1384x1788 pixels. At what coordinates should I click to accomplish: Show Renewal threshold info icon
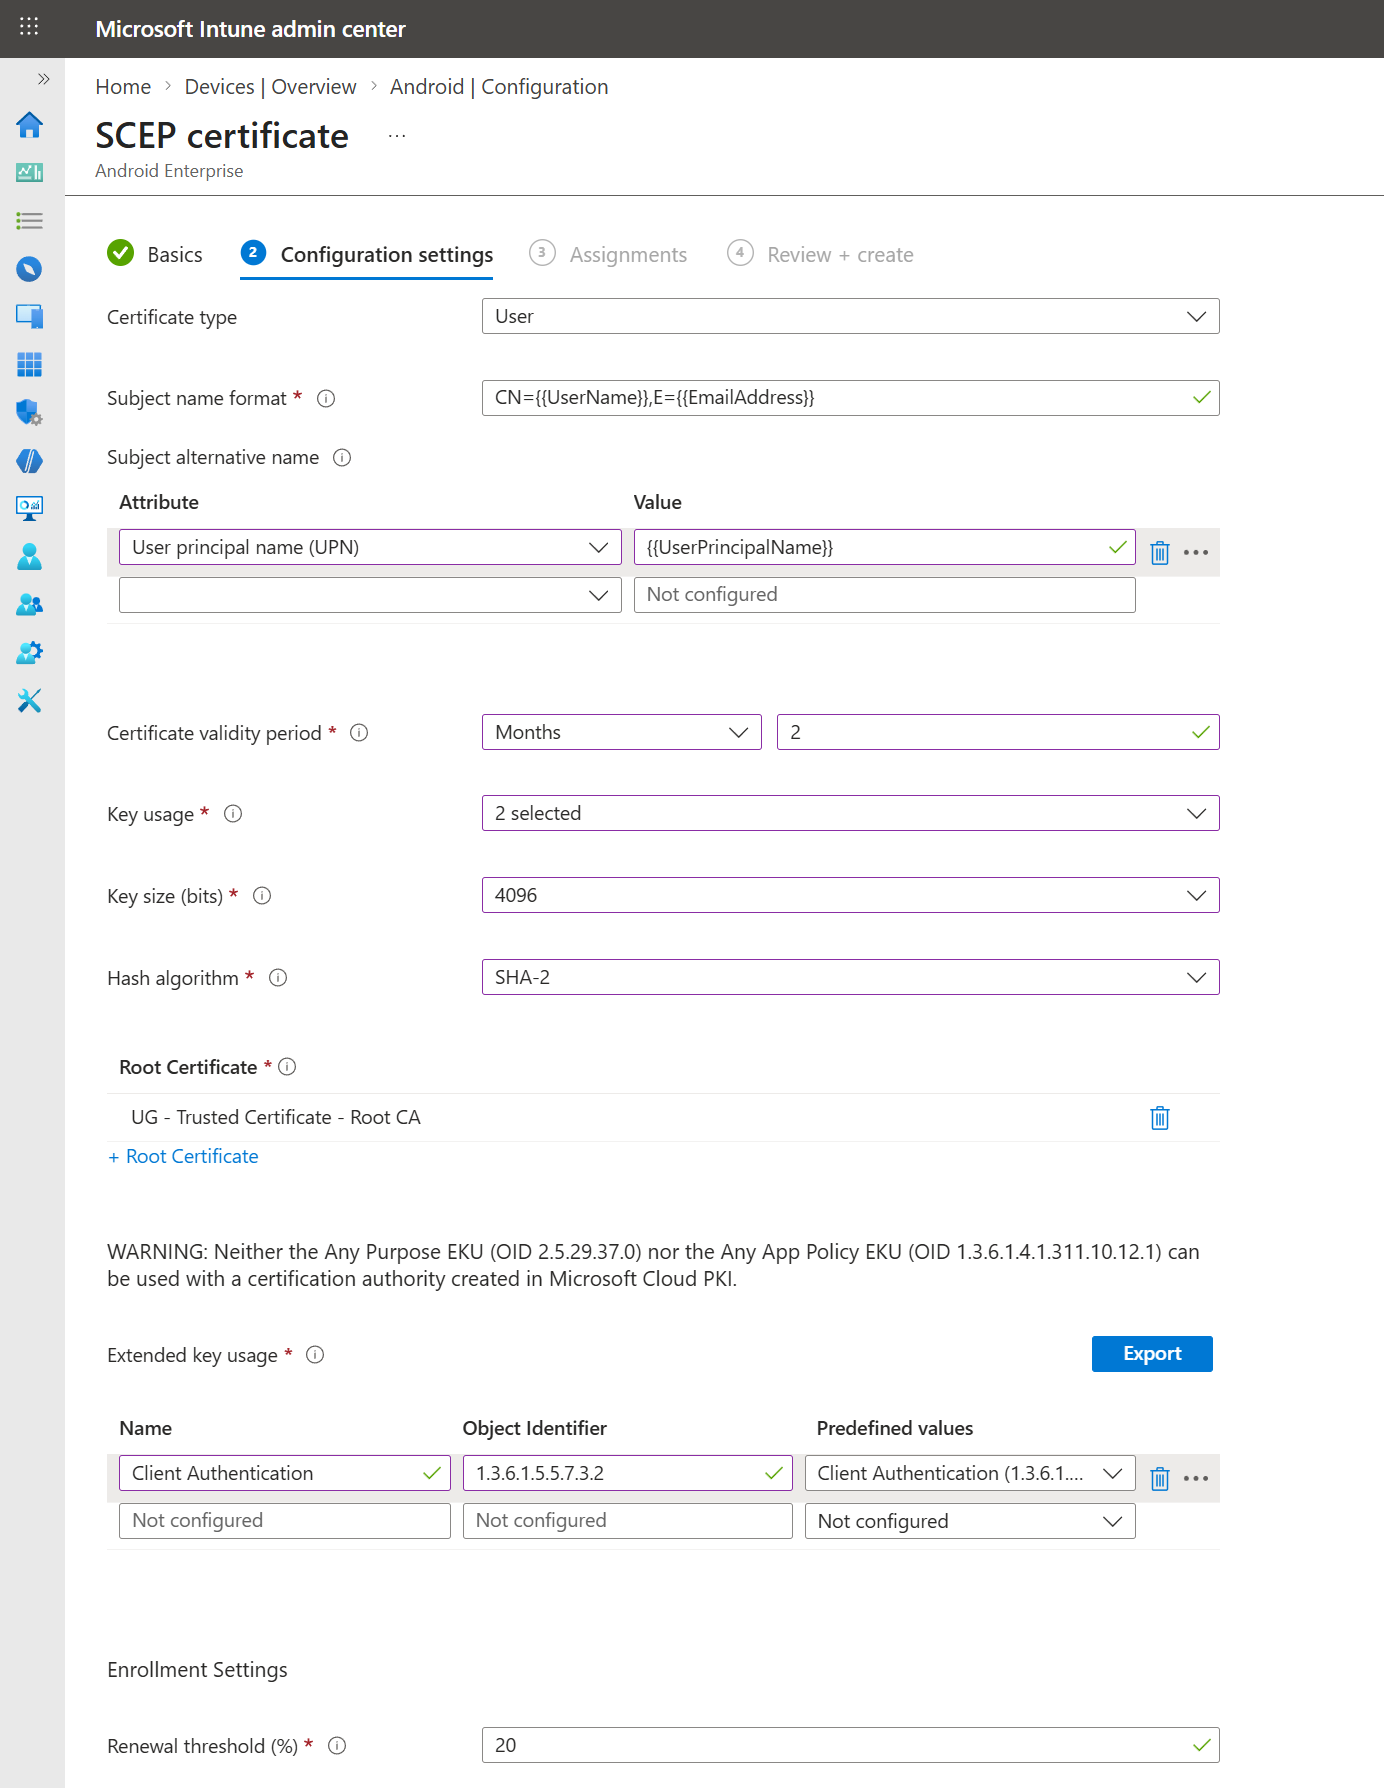(337, 1746)
